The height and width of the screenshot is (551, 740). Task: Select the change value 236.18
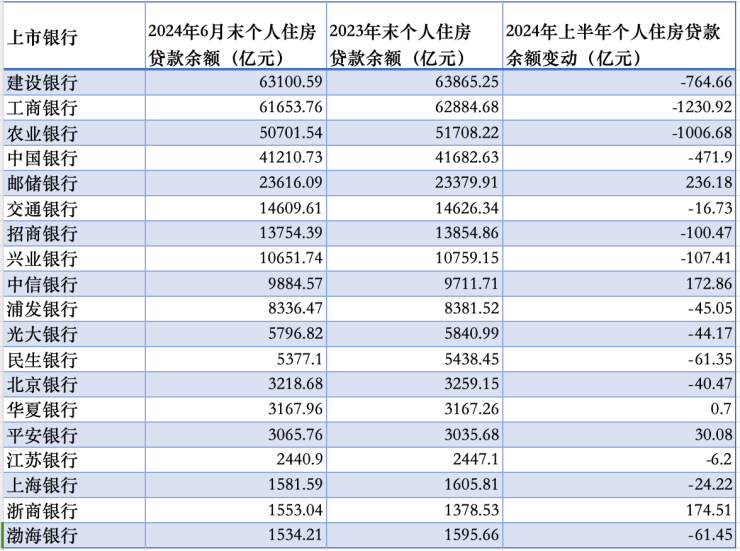click(x=709, y=182)
